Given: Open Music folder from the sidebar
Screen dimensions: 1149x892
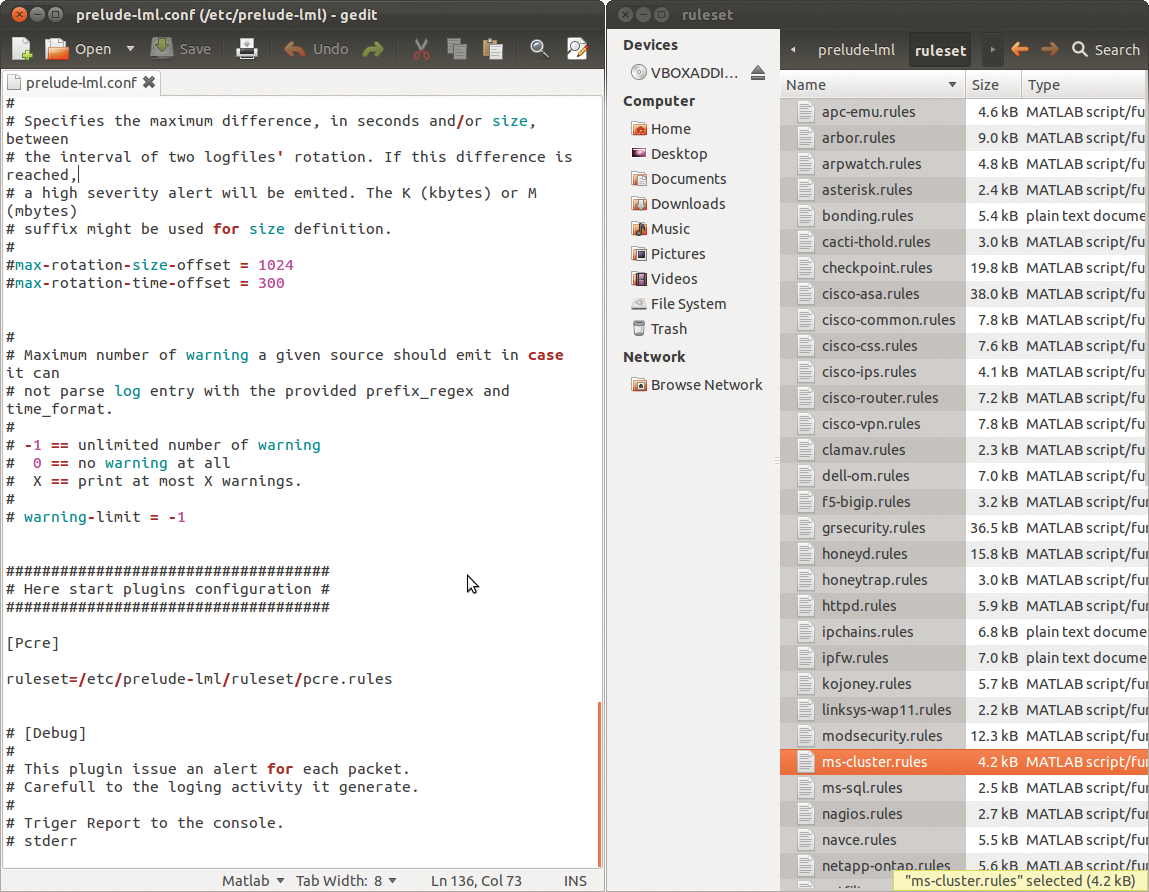Looking at the screenshot, I should 660,229.
